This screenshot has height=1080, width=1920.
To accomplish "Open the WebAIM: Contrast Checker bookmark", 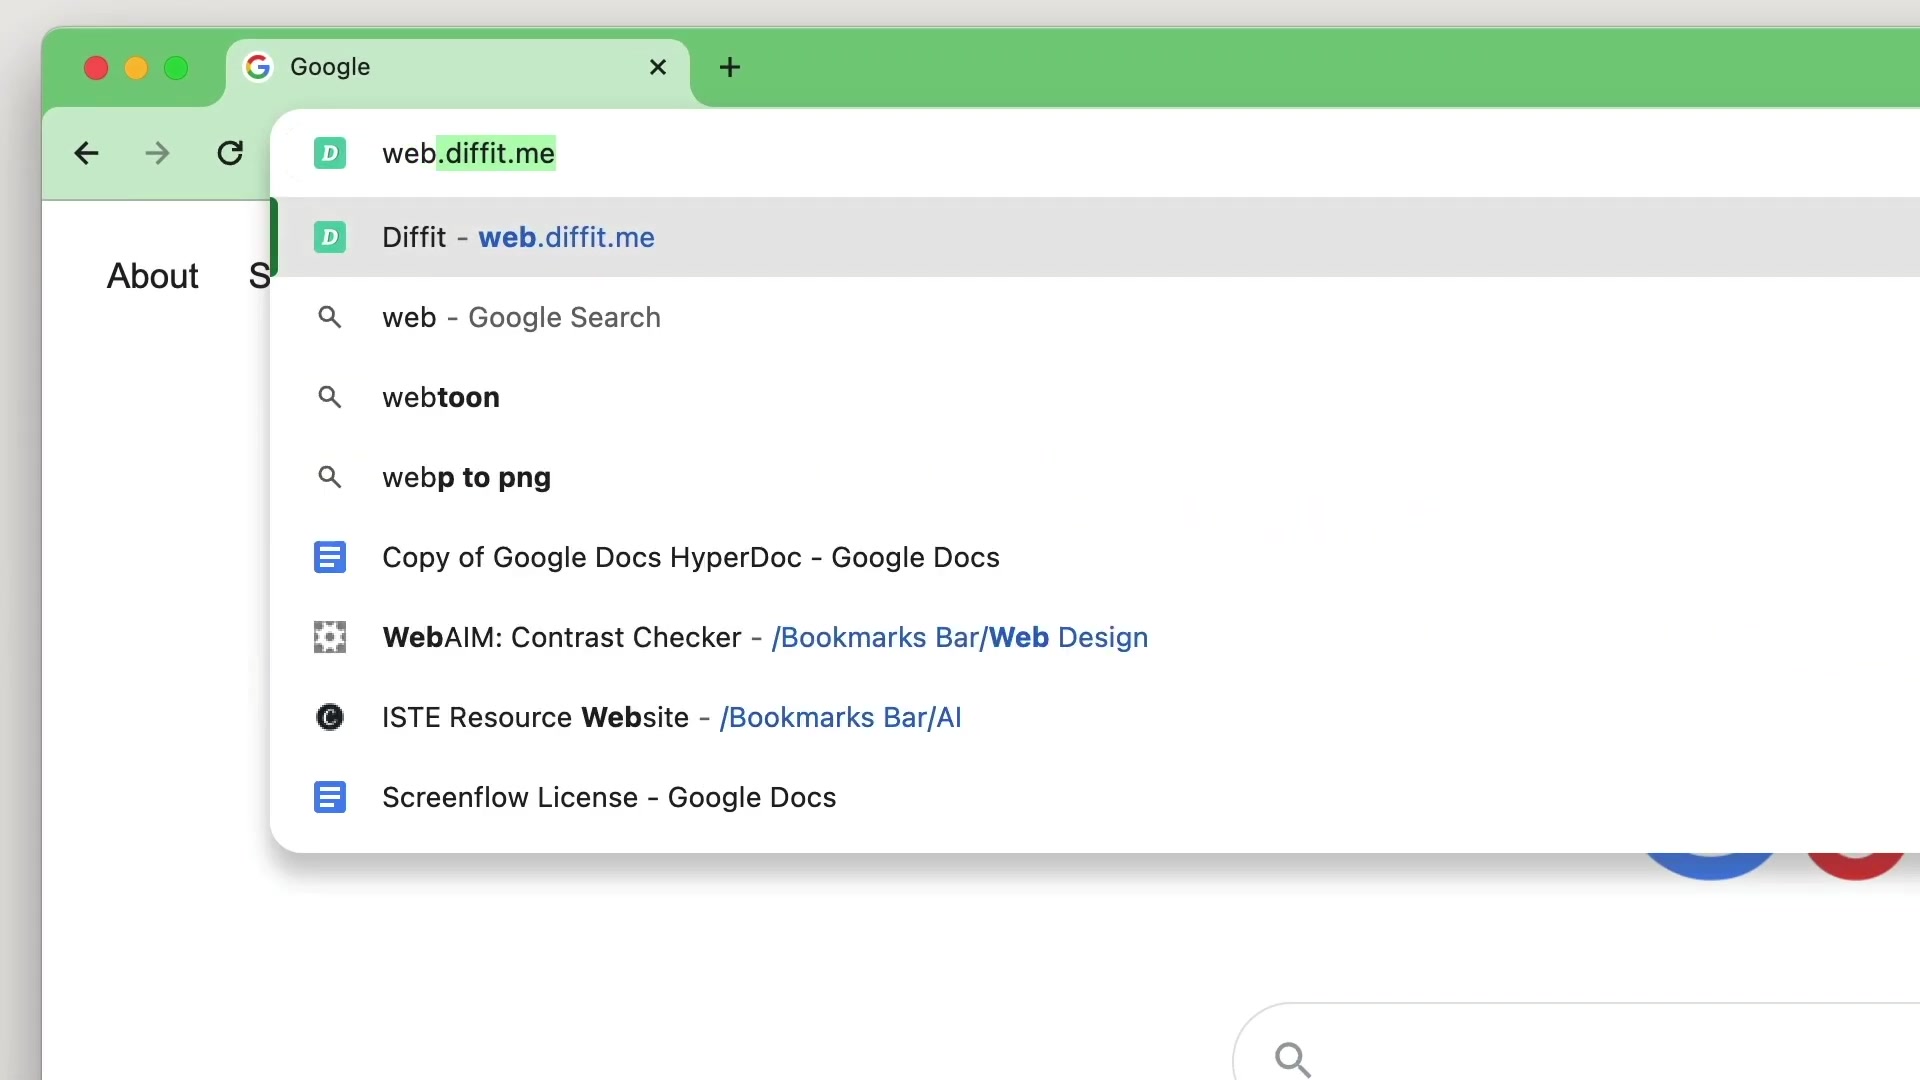I will 1095,637.
